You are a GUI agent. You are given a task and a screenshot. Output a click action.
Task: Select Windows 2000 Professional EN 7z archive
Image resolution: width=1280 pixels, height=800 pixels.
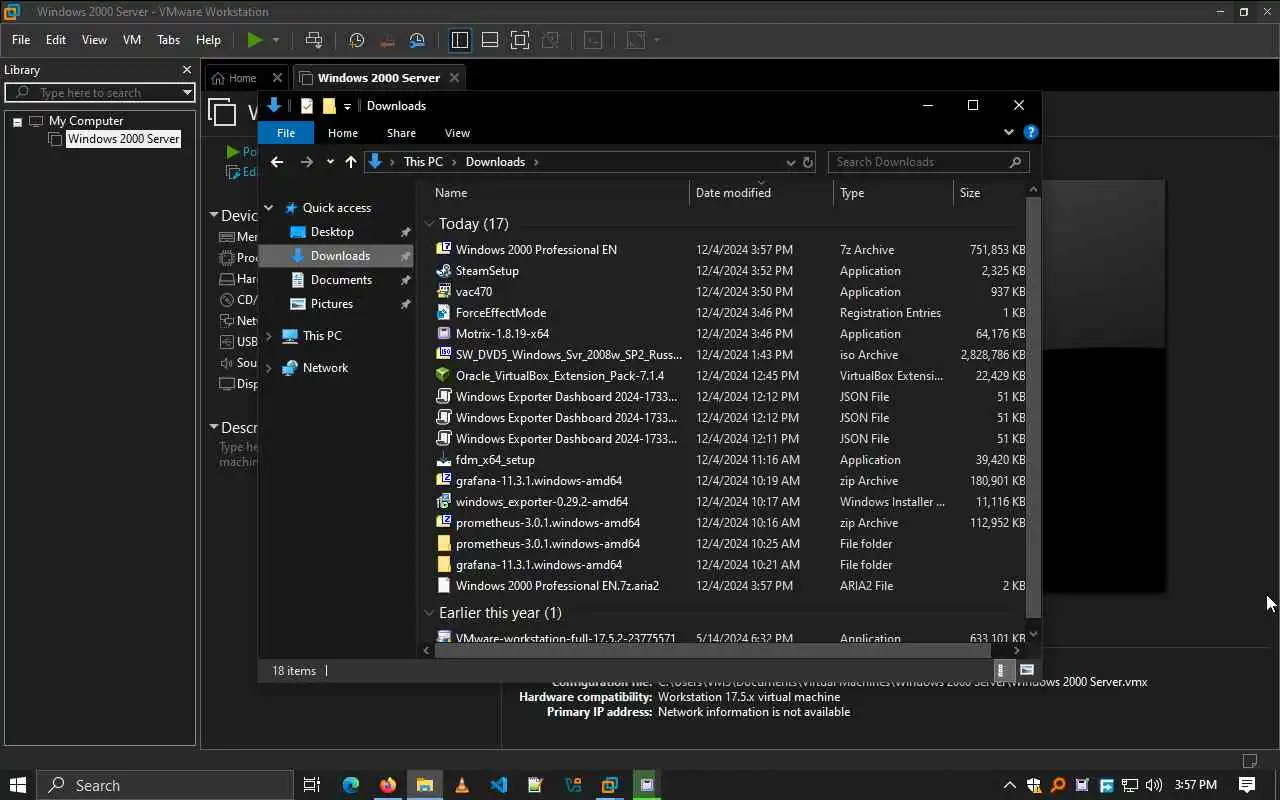(x=730, y=250)
